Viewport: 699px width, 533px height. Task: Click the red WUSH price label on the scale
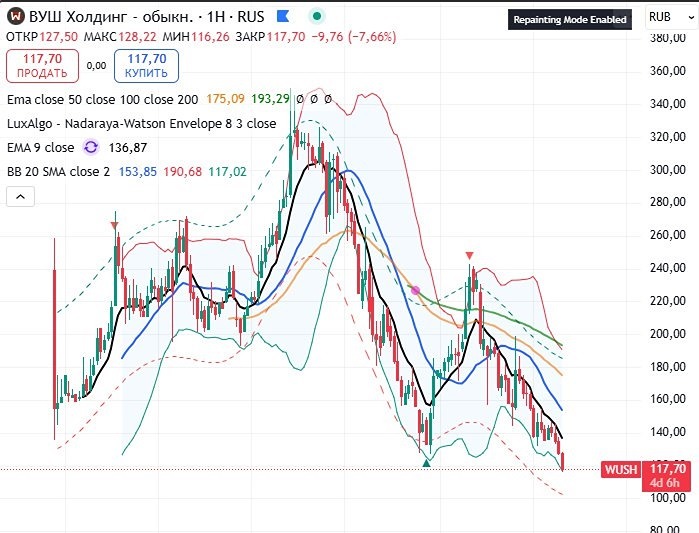coord(621,469)
